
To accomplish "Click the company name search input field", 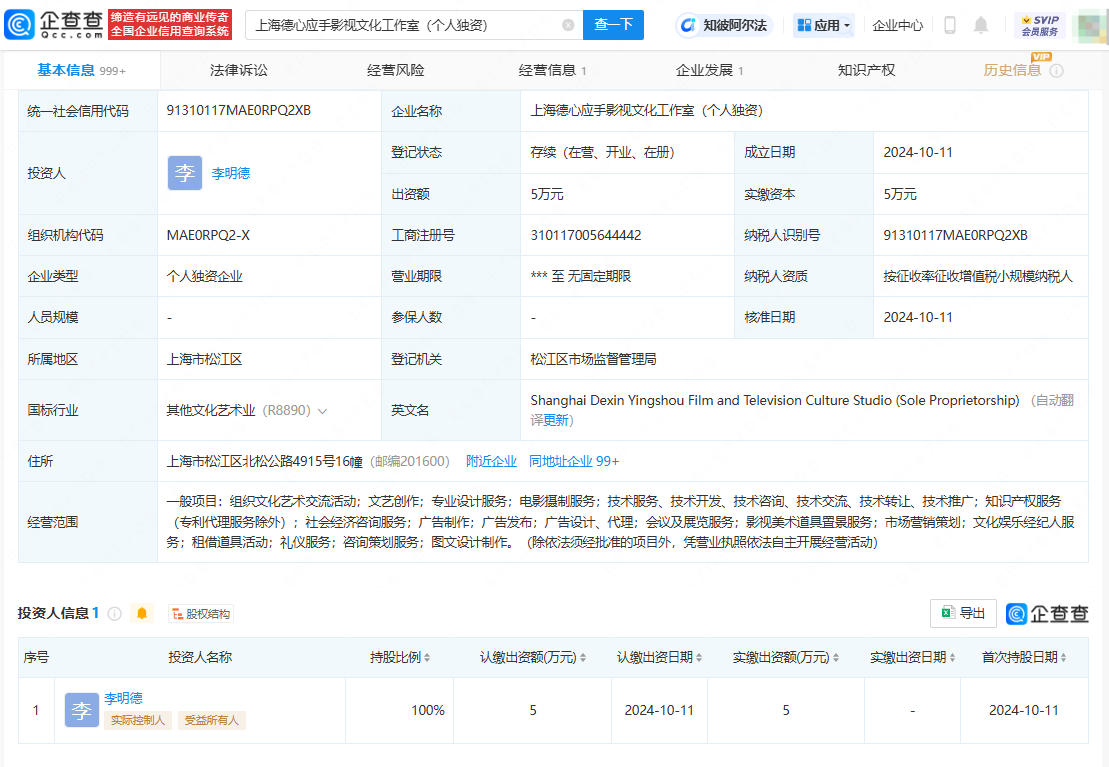I will [x=400, y=25].
